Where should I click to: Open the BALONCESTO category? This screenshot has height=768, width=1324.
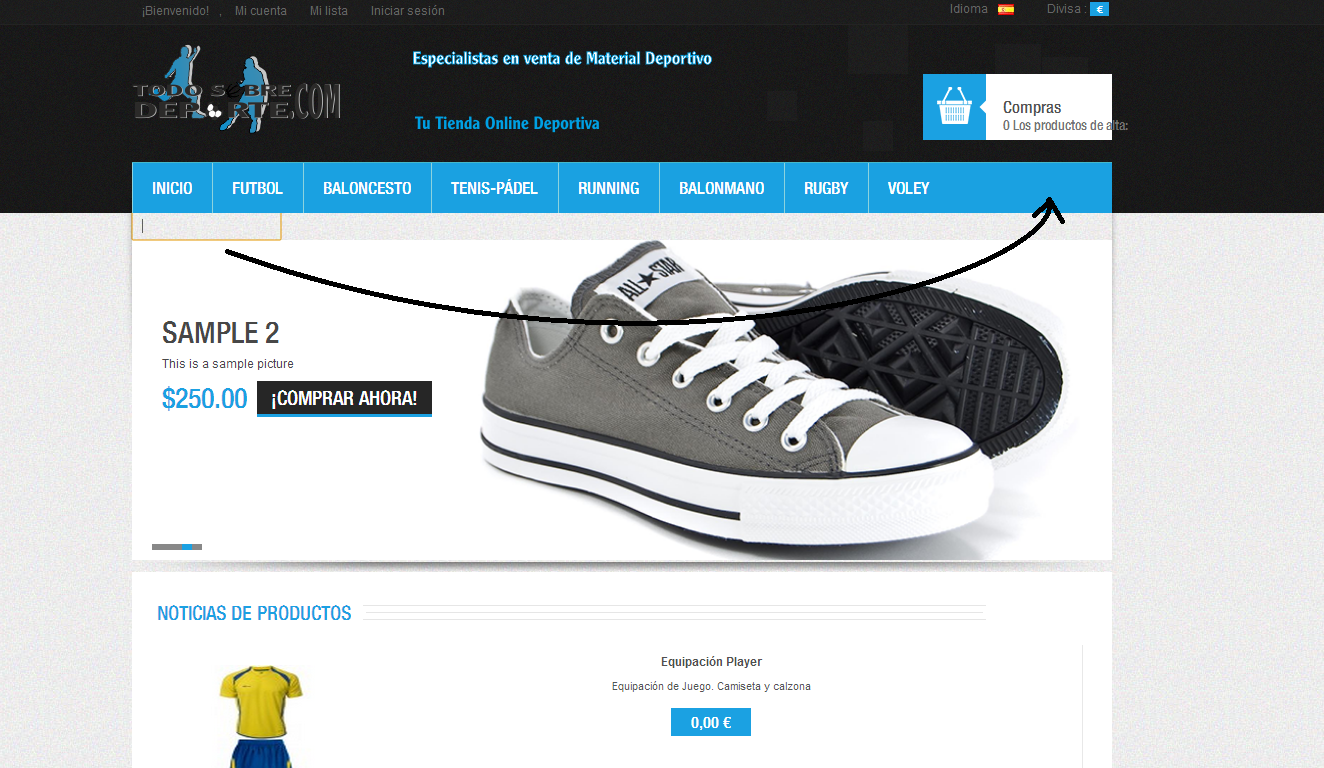click(367, 188)
